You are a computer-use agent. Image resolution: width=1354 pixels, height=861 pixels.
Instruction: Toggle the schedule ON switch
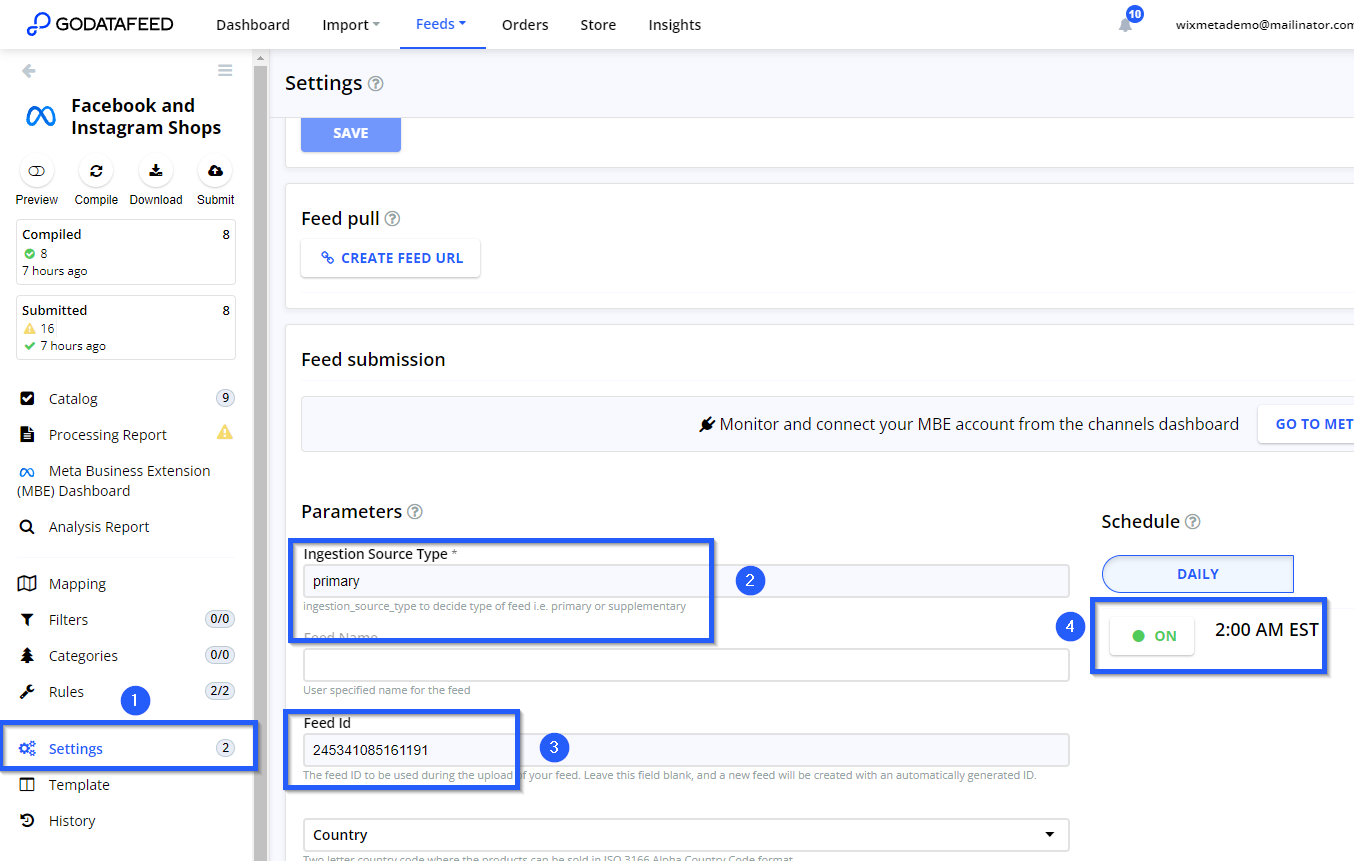click(x=1152, y=636)
